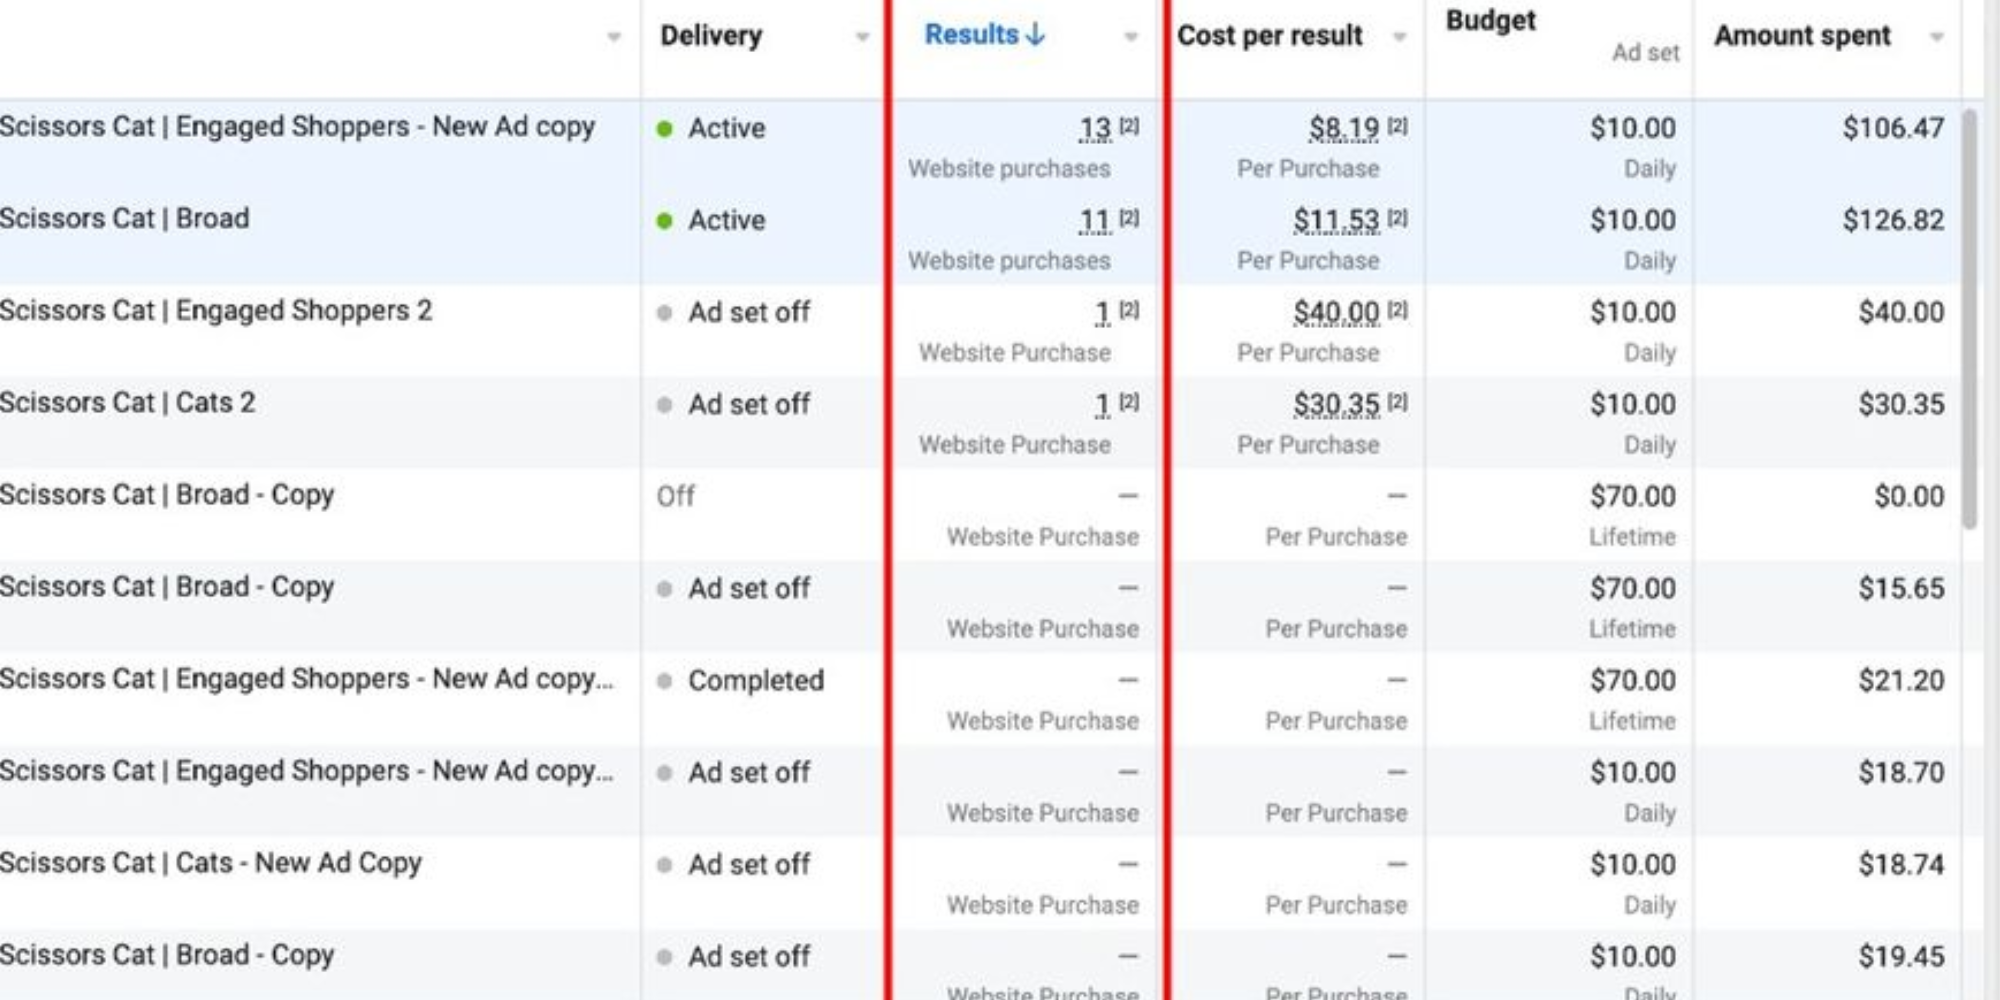The width and height of the screenshot is (2000, 1000).
Task: Open Cost per result column dropdown
Action: tap(1400, 37)
